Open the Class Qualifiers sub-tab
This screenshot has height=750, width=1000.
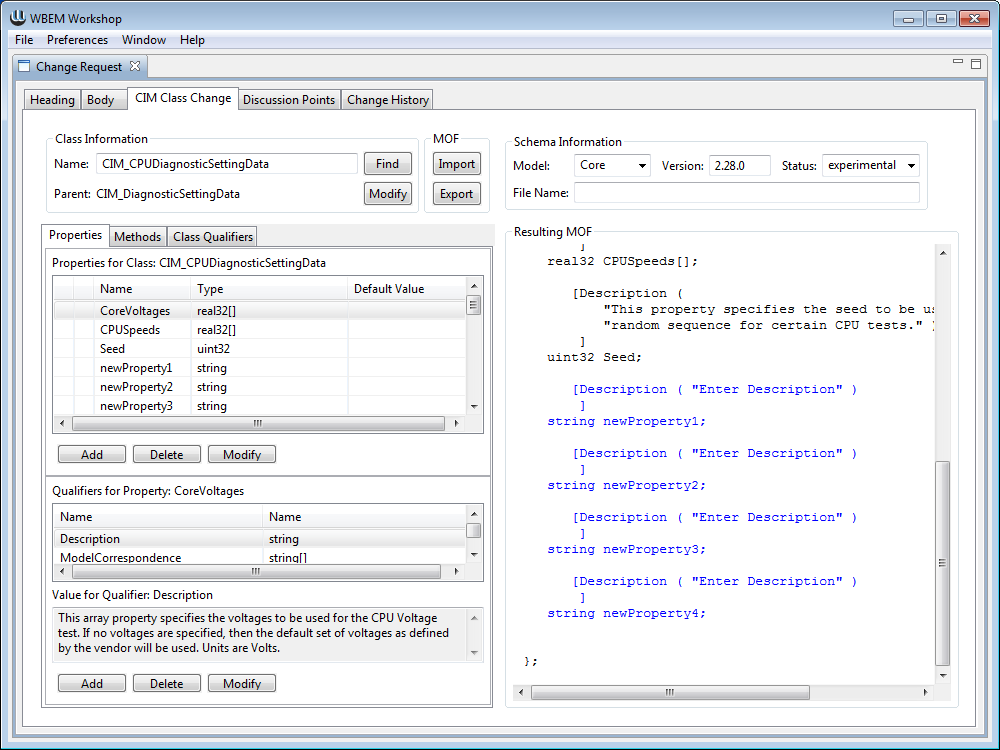[x=213, y=237]
